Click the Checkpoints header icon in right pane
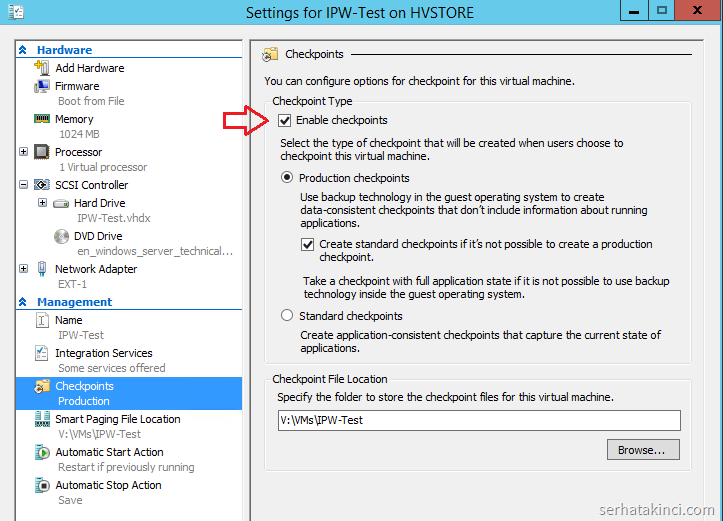723x521 pixels. (270, 54)
